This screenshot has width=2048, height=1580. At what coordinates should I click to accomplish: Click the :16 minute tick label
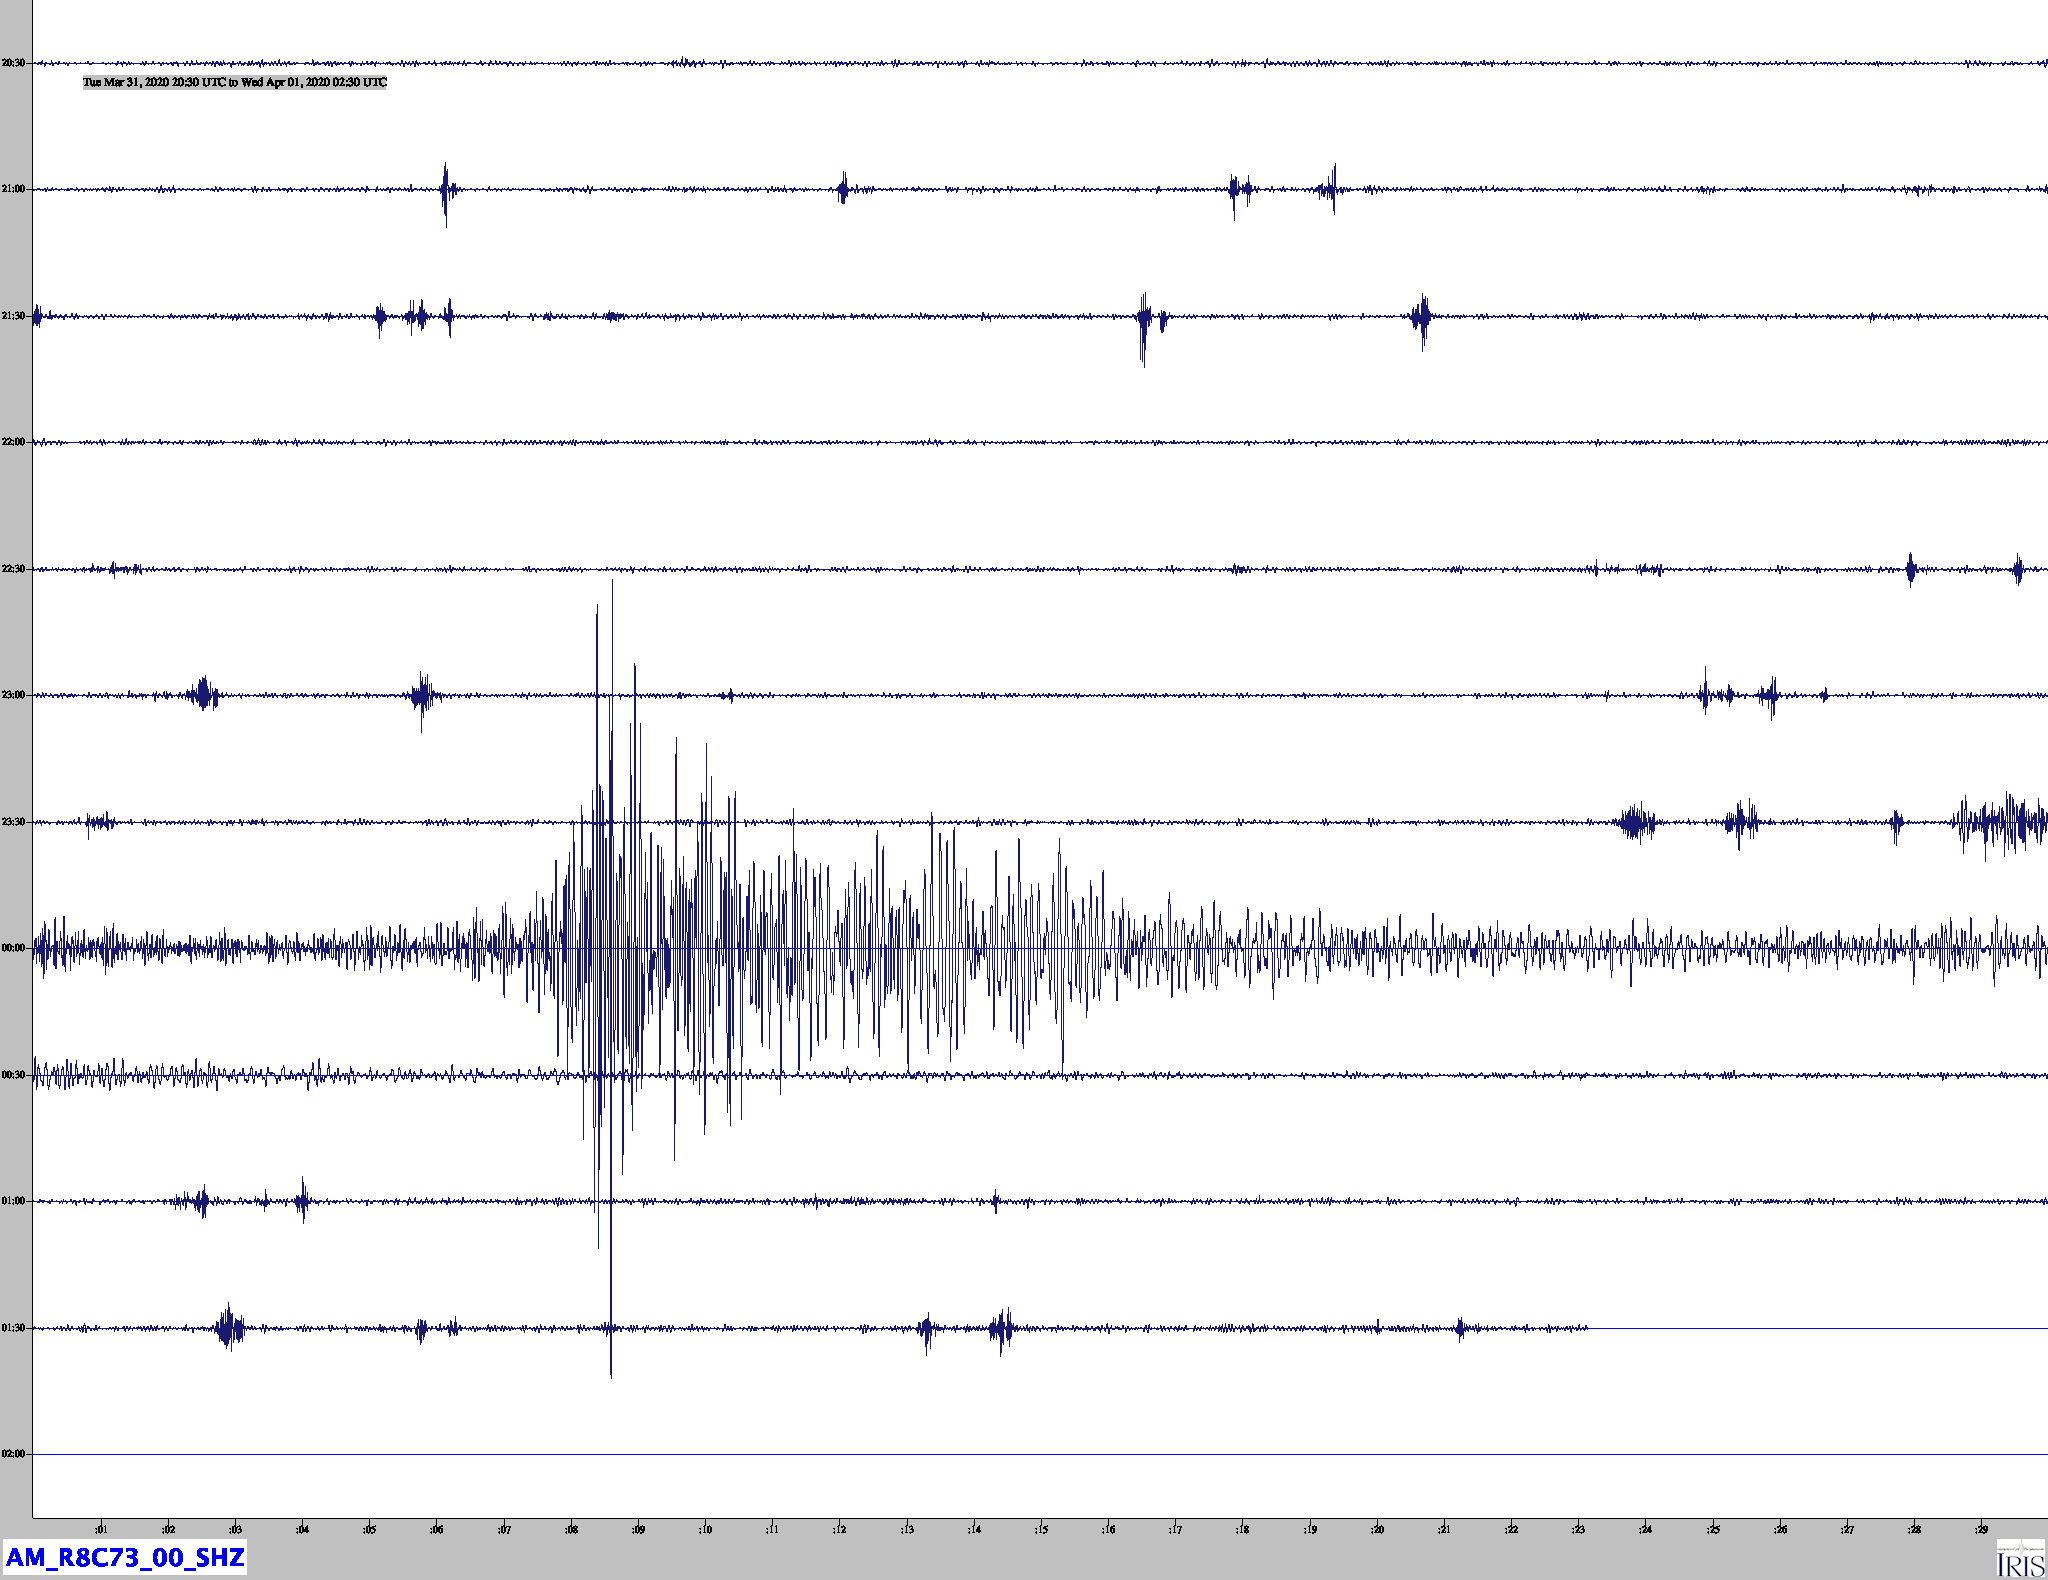click(1108, 1529)
